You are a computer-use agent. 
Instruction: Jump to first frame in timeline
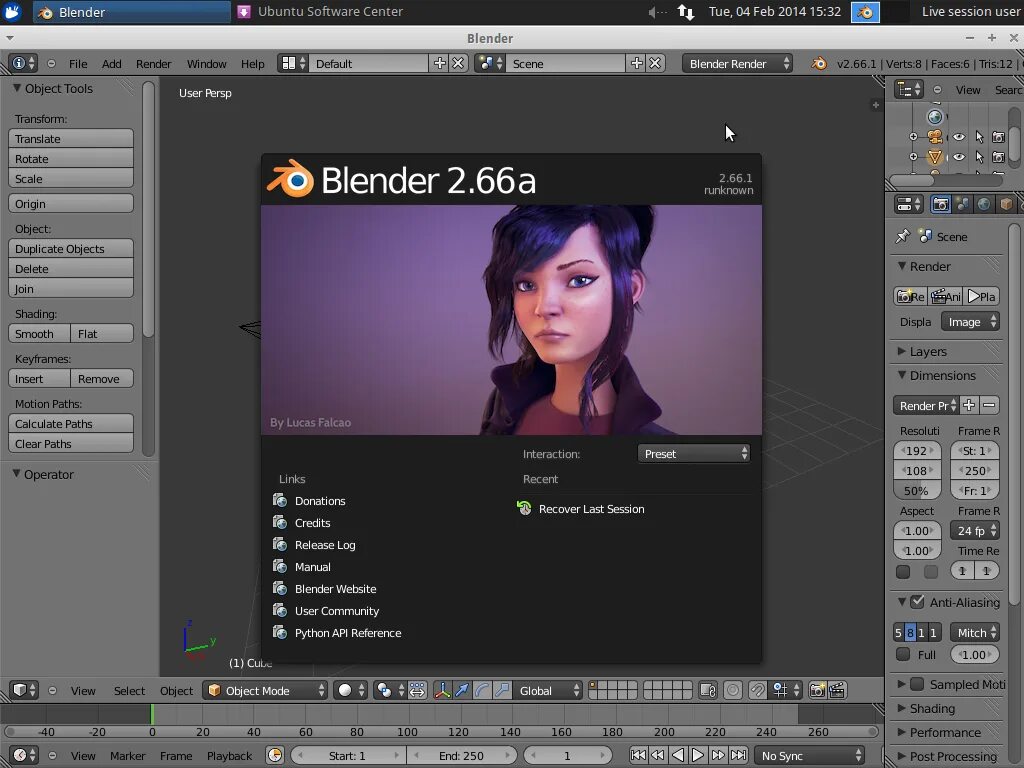(638, 756)
